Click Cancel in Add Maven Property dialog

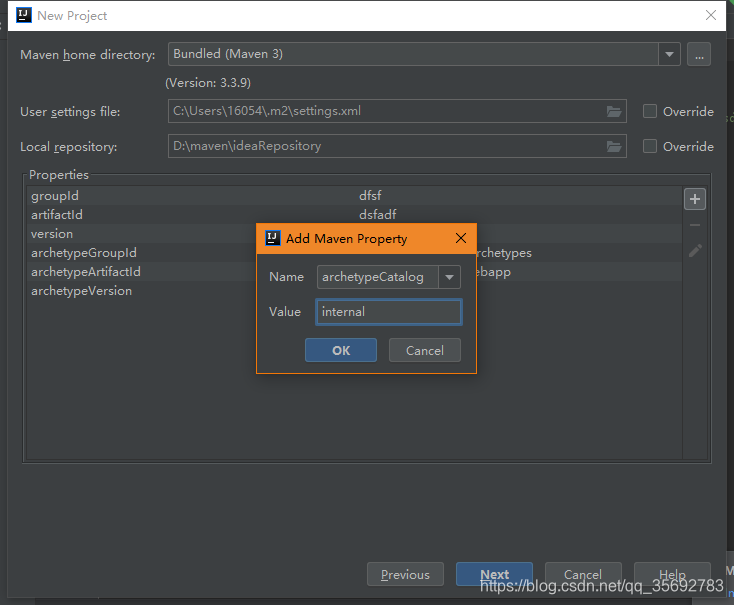pos(425,350)
